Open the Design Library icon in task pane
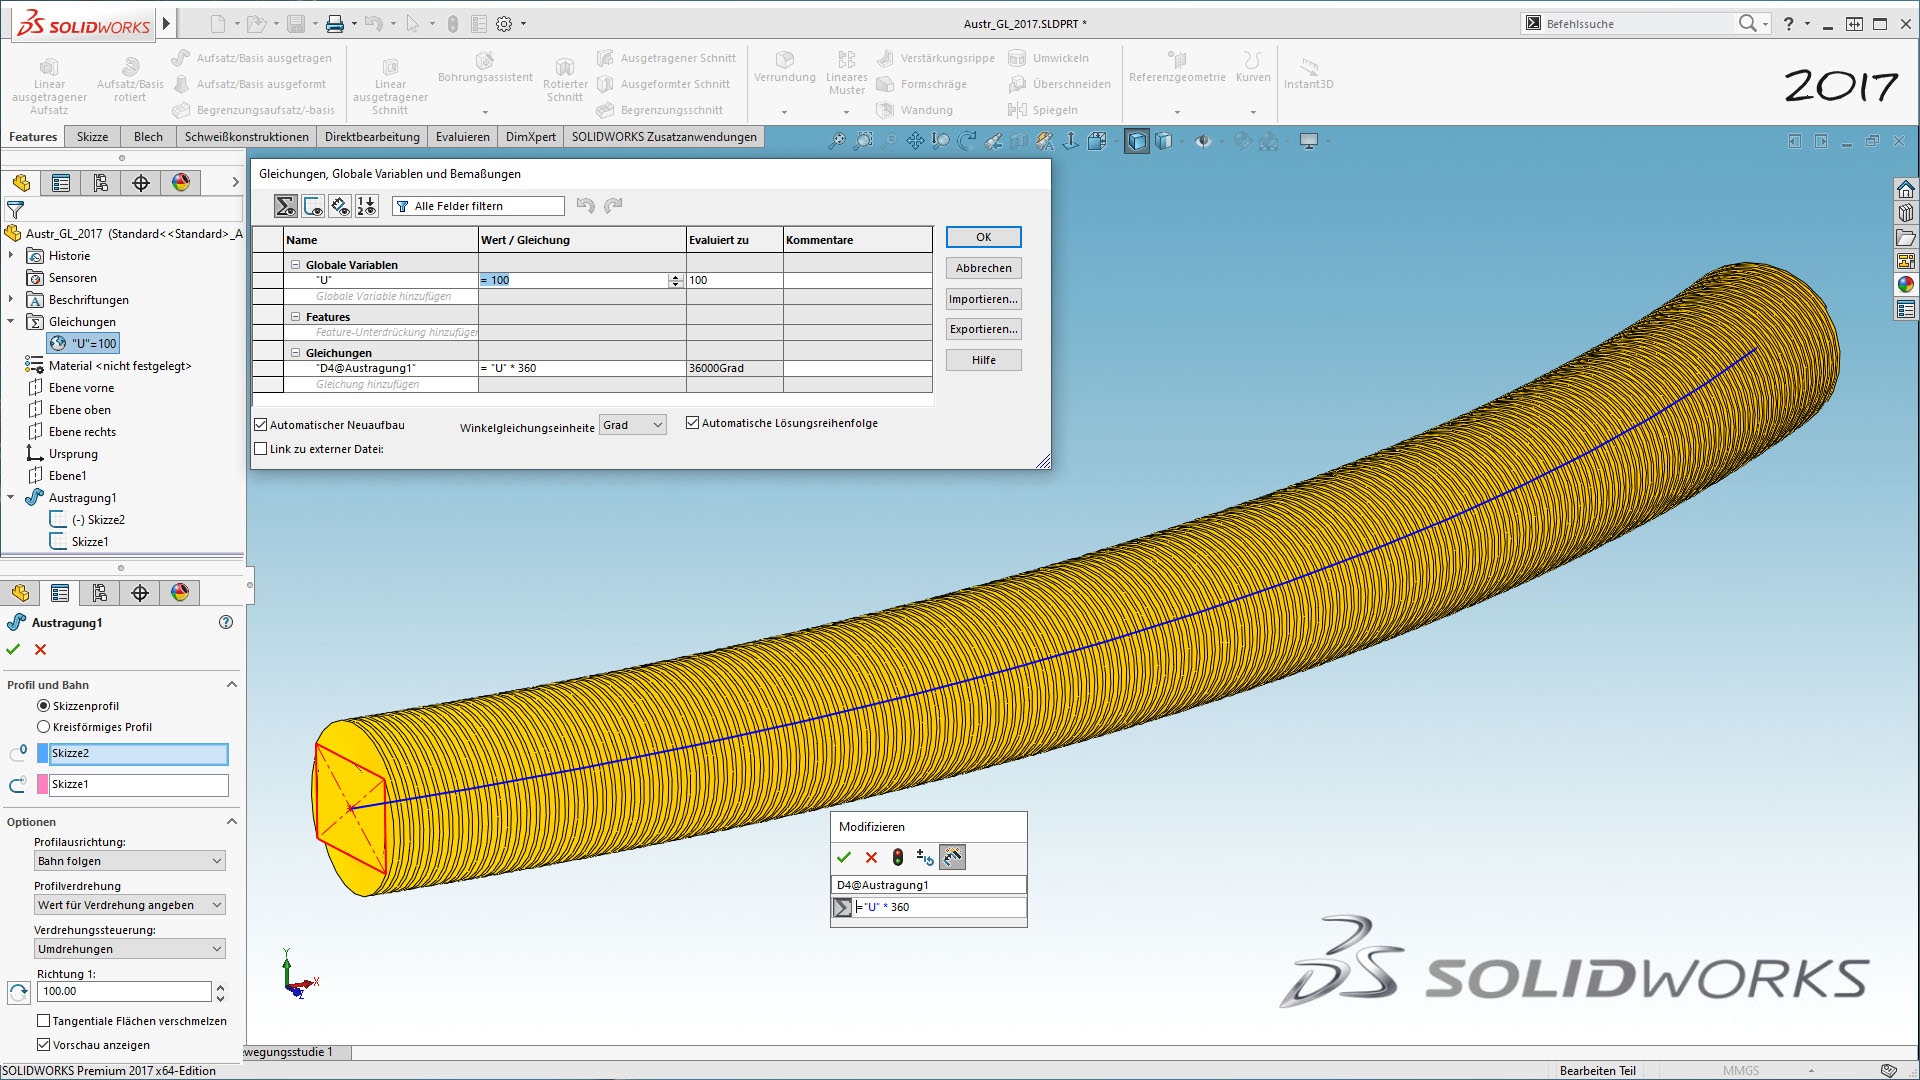Viewport: 1920px width, 1080px height. coord(1906,213)
